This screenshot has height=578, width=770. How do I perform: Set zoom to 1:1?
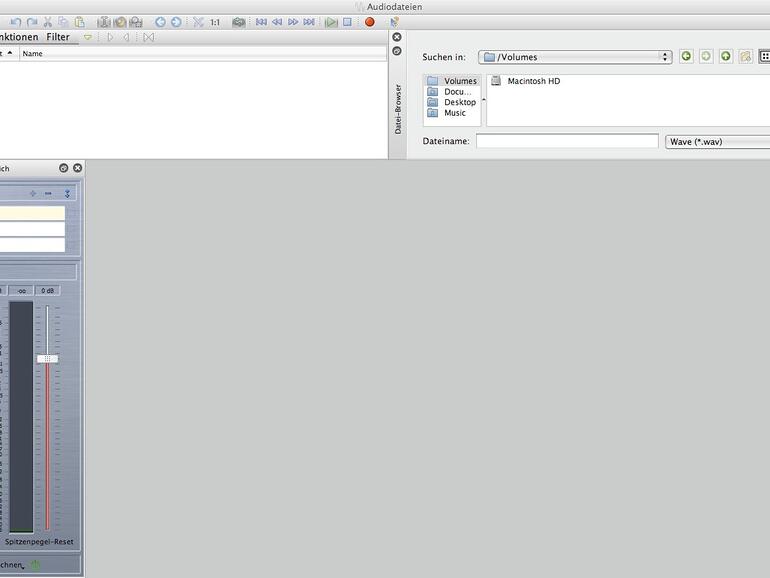[215, 22]
